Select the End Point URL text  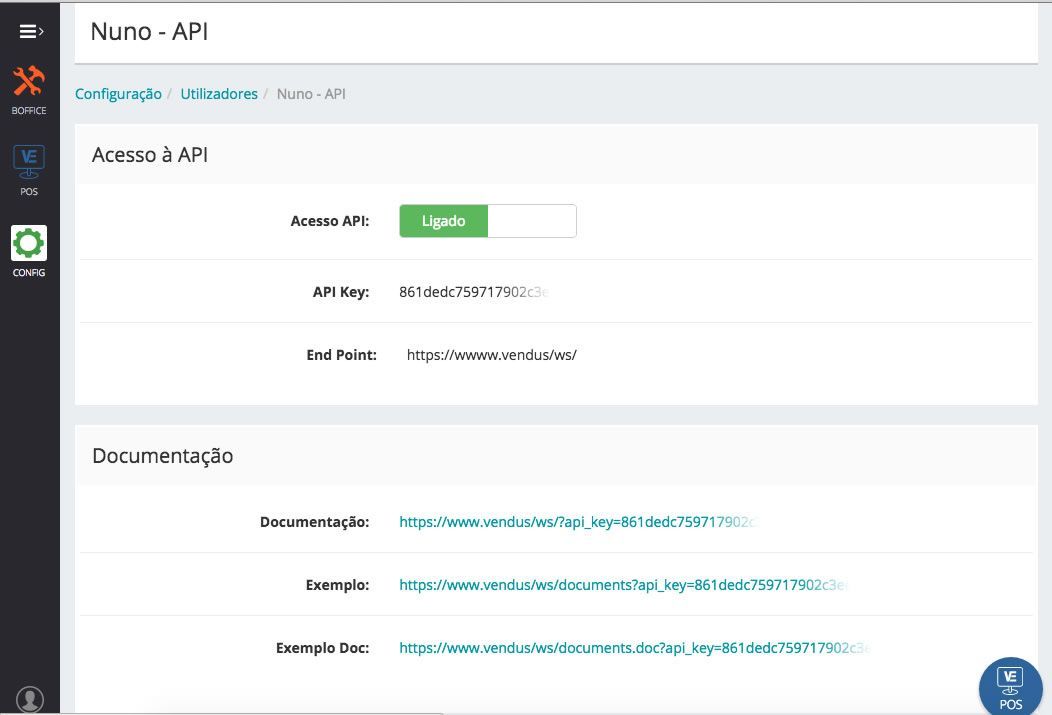492,355
